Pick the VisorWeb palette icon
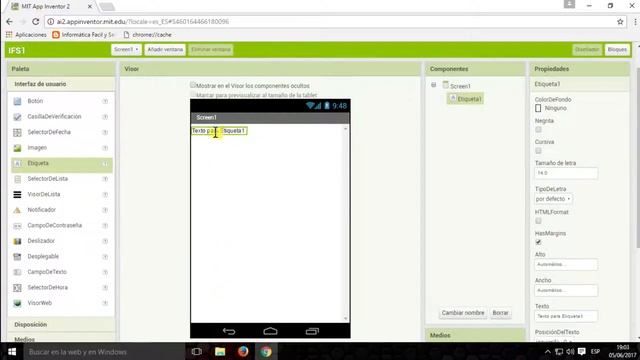 tap(17, 303)
